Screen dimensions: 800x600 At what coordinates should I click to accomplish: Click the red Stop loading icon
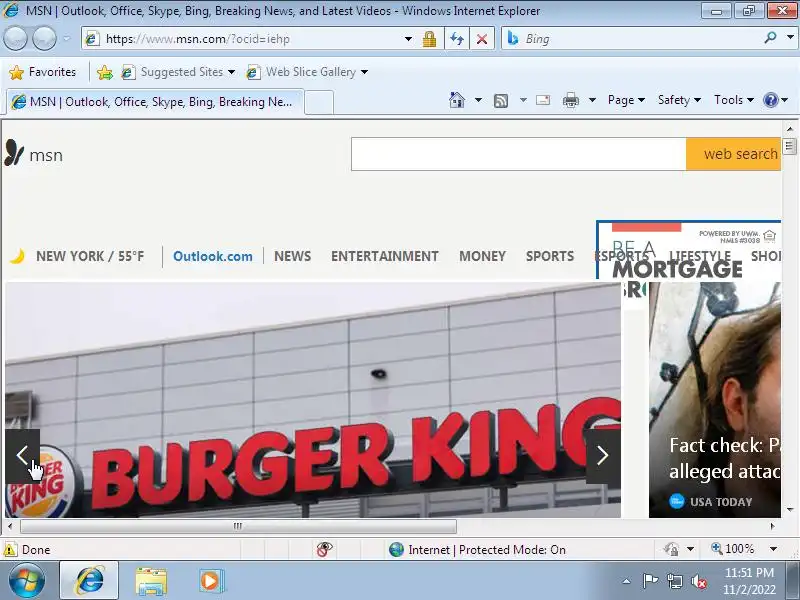(481, 39)
